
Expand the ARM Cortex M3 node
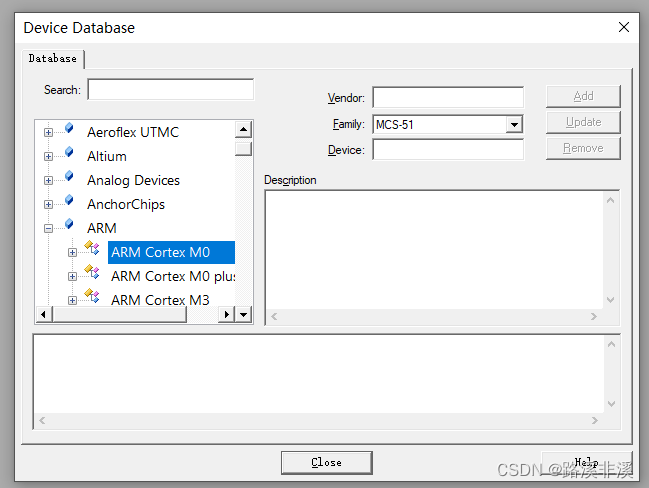coord(72,300)
